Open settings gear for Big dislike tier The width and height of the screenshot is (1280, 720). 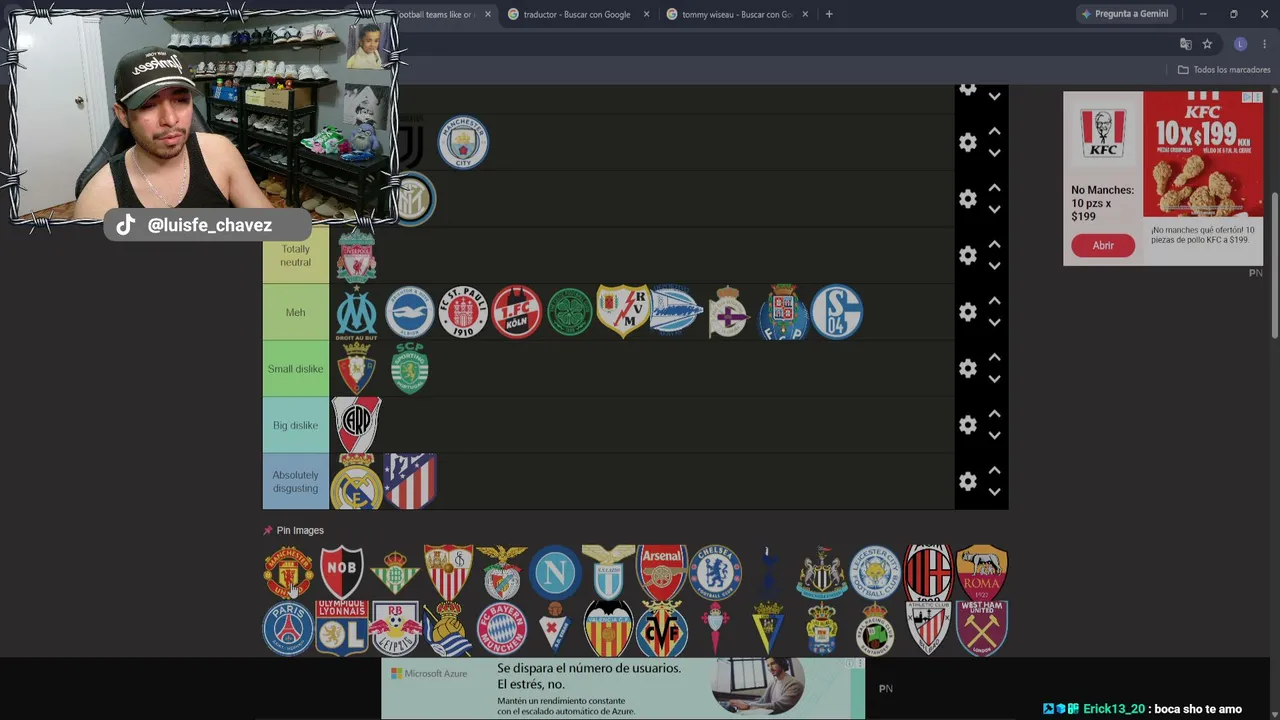(967, 425)
